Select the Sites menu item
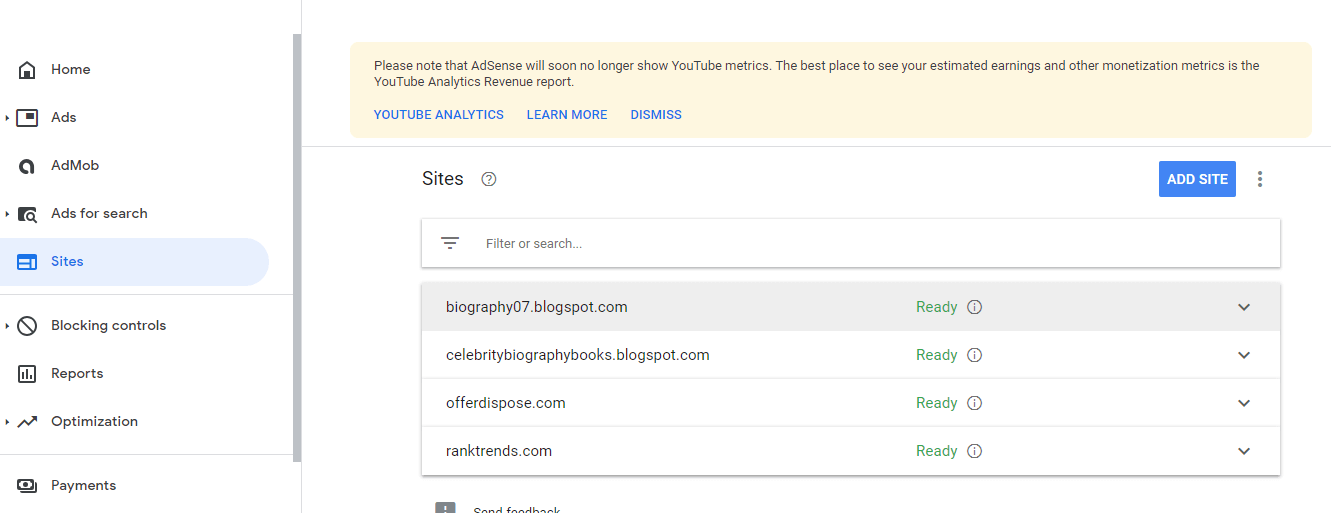The height and width of the screenshot is (513, 1331). click(x=134, y=262)
